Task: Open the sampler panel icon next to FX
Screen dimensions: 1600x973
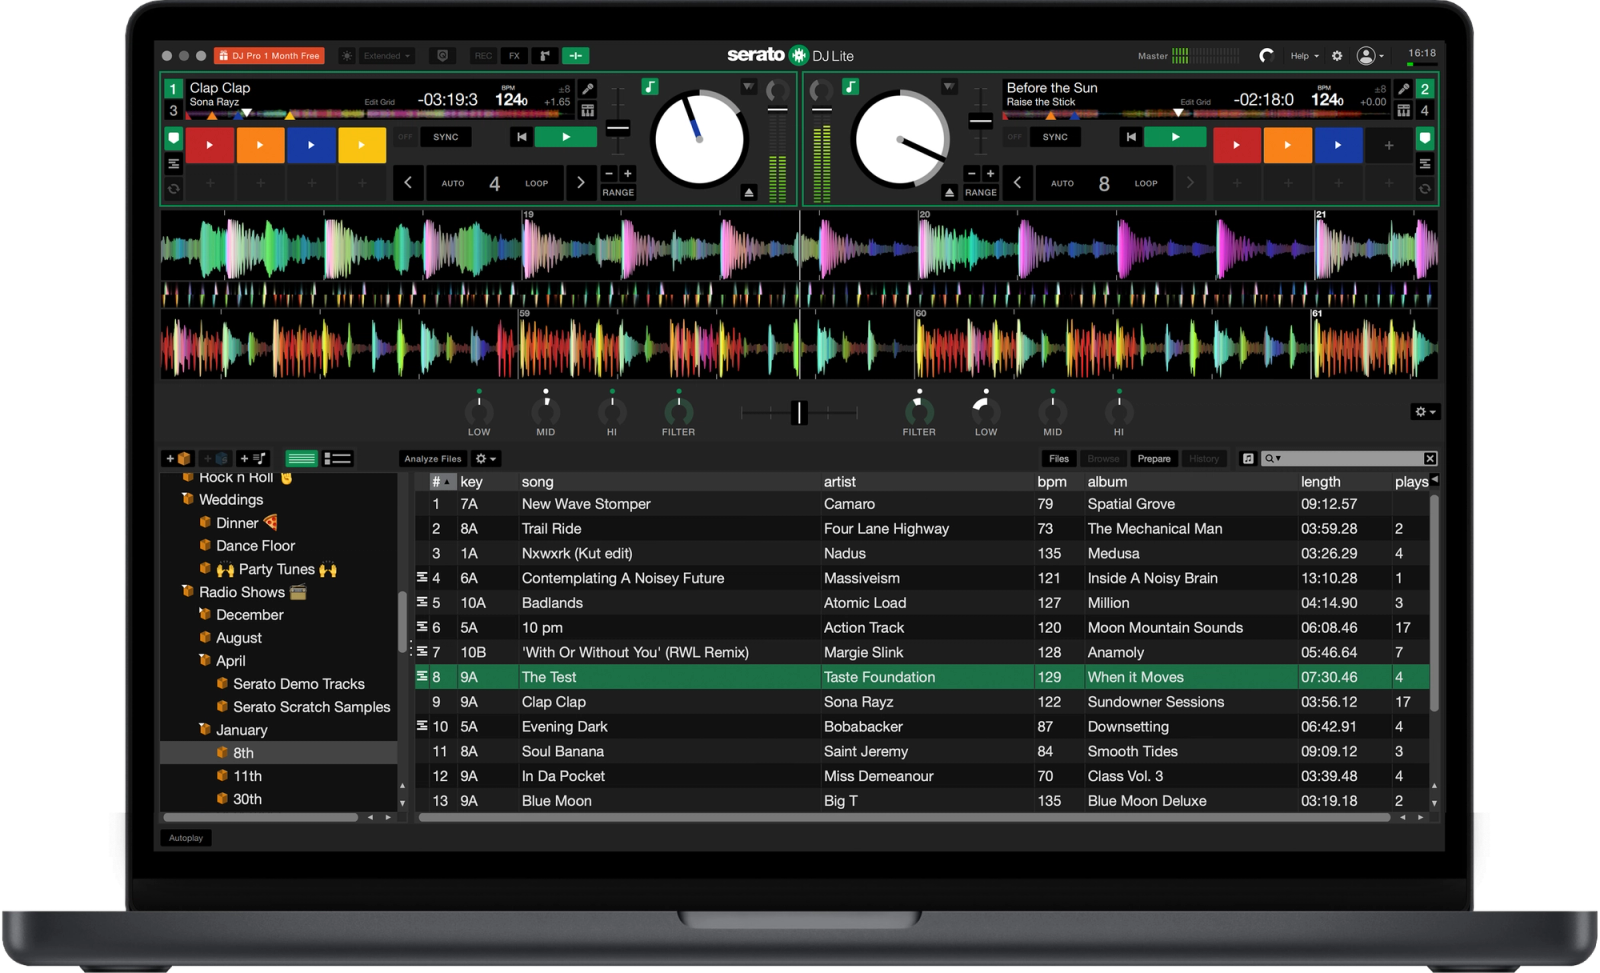Action: point(545,56)
